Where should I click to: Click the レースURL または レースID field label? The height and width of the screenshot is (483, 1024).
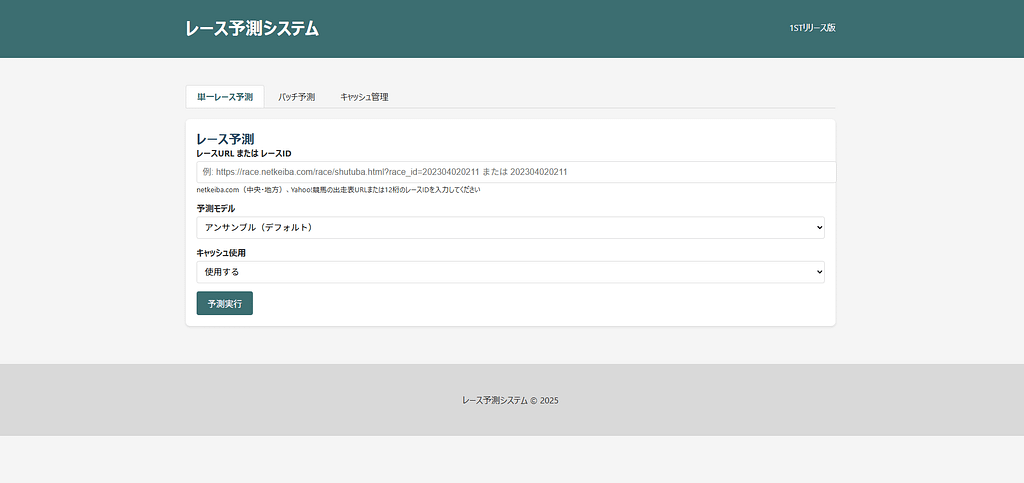244,153
